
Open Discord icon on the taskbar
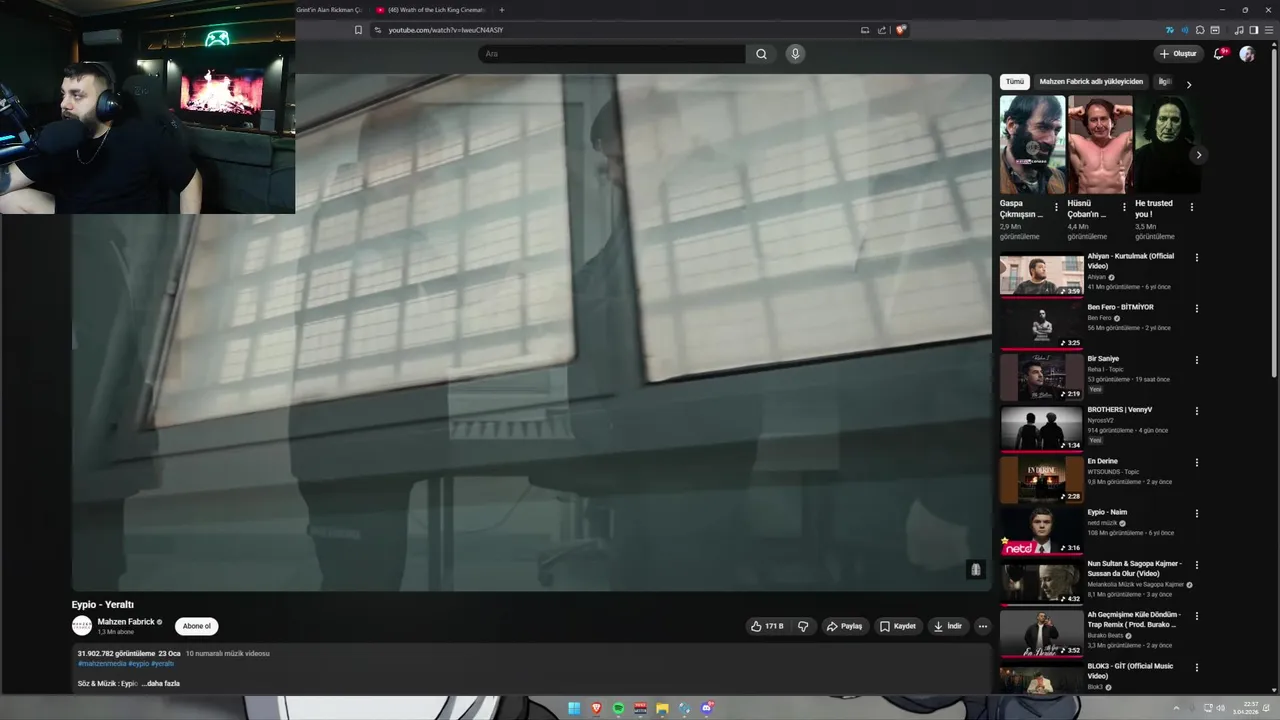coord(707,708)
